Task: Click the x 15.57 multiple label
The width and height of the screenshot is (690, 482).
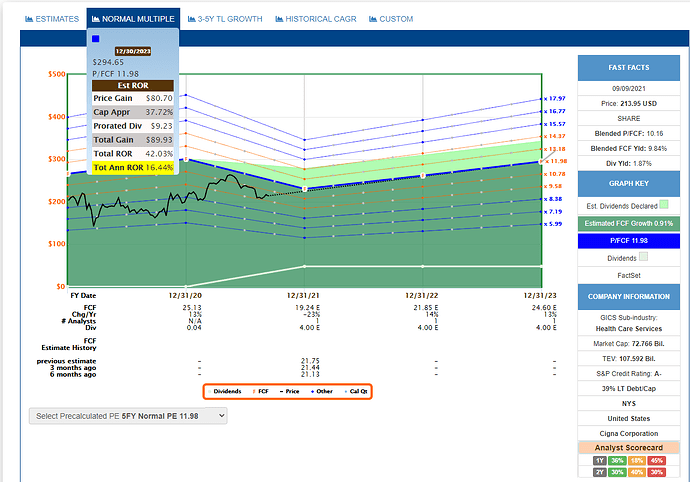Action: point(554,124)
